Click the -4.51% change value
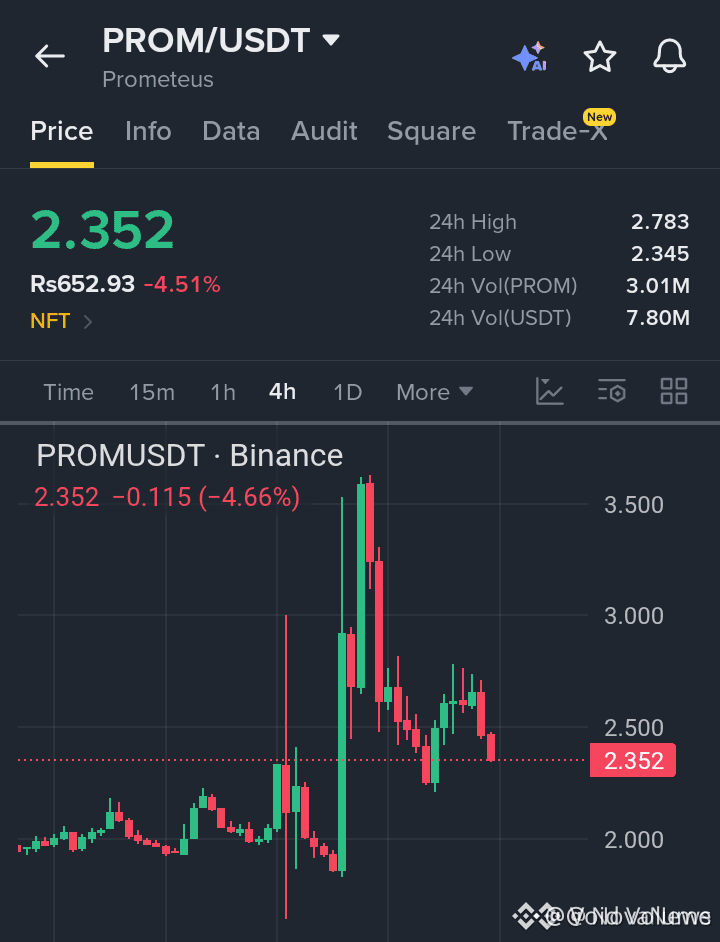Viewport: 720px width, 942px height. [x=182, y=285]
